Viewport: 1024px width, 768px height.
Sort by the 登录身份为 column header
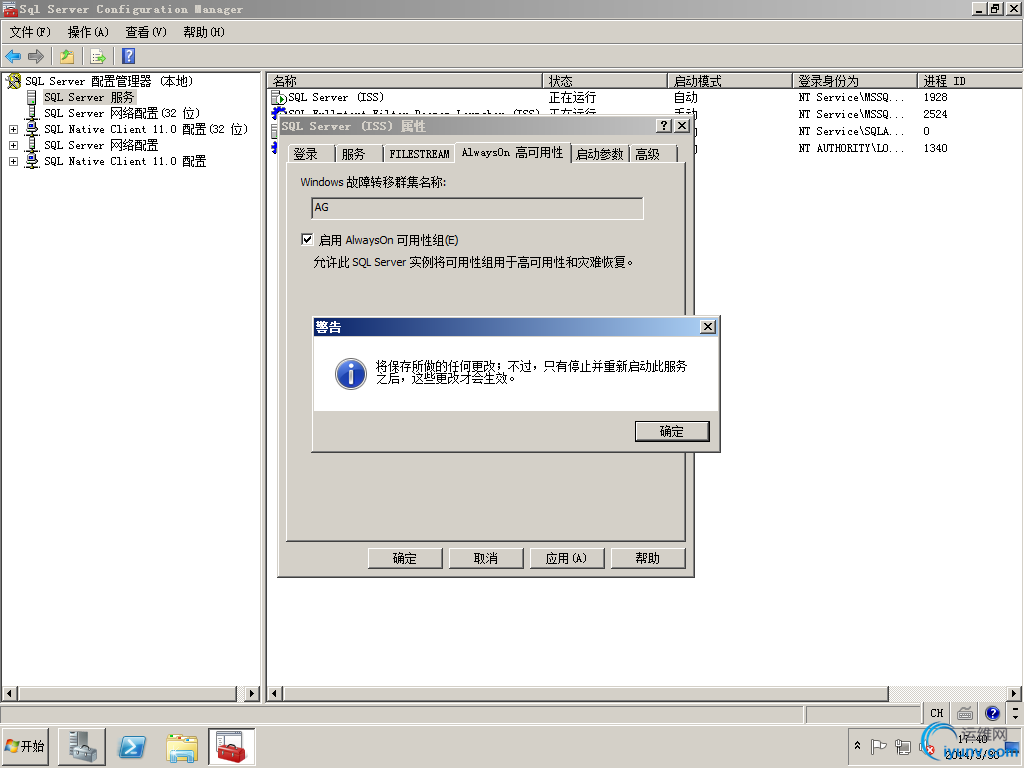855,81
